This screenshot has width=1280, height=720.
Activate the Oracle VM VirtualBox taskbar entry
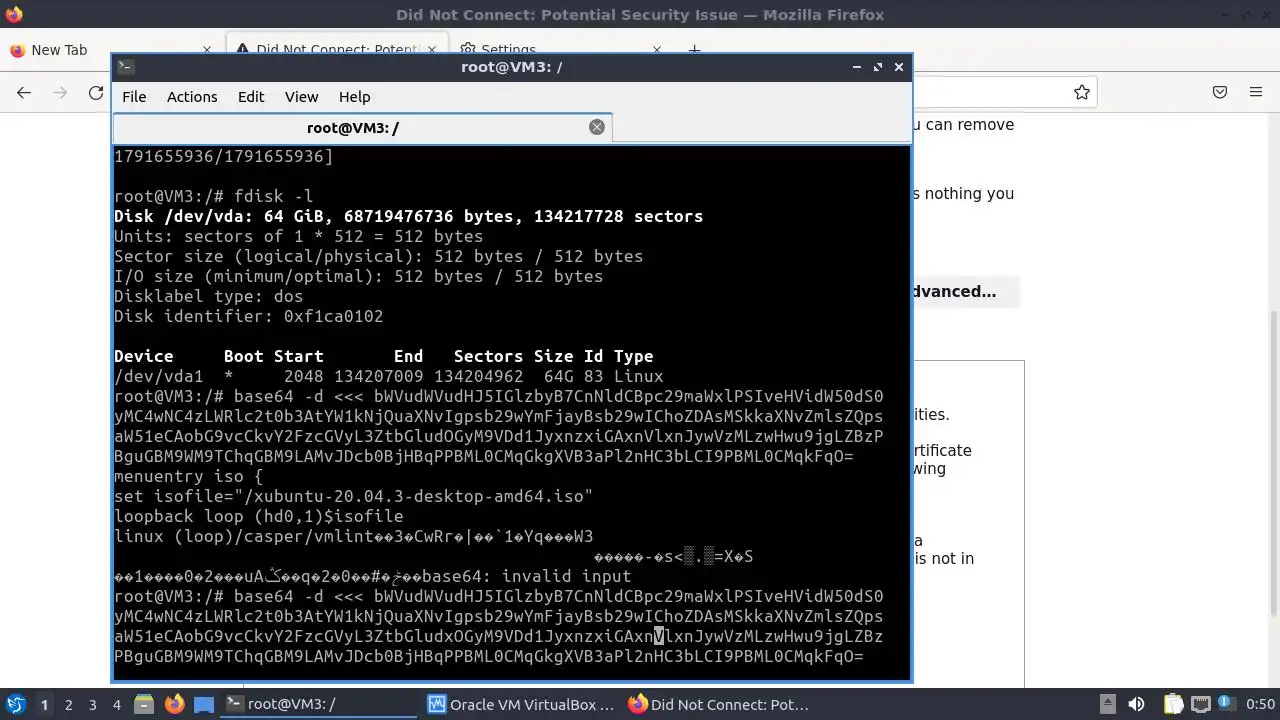coord(521,704)
